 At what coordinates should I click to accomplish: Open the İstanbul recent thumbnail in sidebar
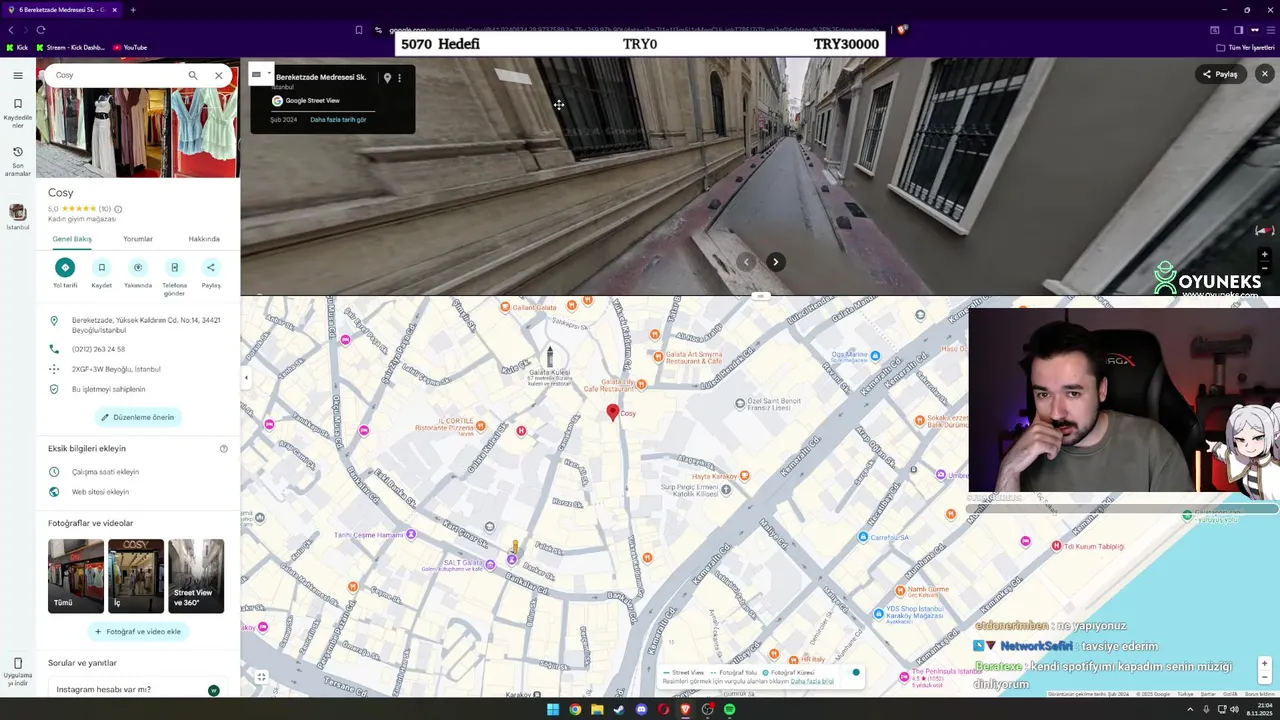[18, 216]
